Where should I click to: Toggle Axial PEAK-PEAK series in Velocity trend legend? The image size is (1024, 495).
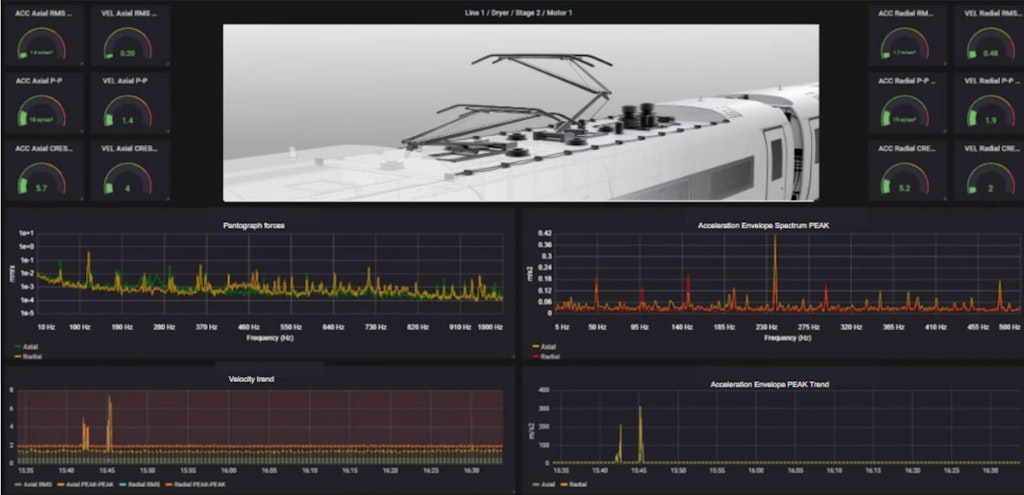tap(87, 485)
